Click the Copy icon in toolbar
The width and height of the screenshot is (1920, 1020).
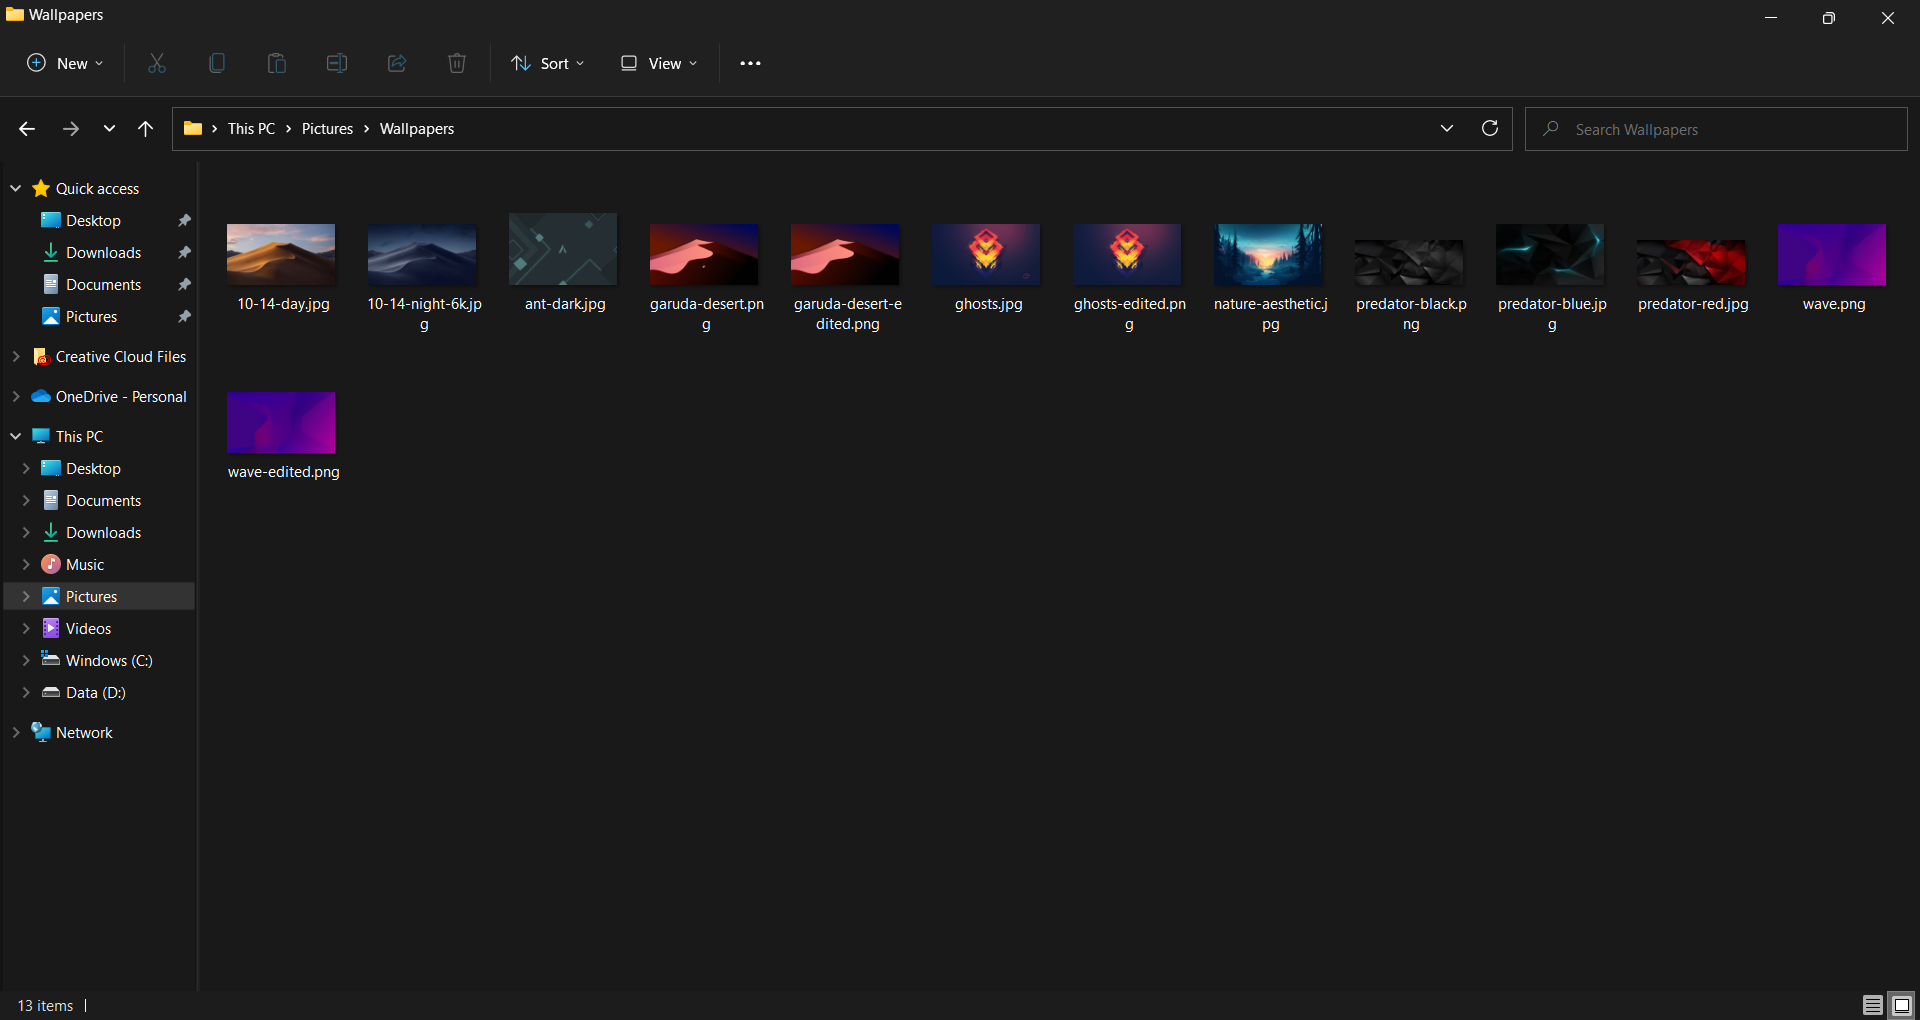[x=217, y=63]
